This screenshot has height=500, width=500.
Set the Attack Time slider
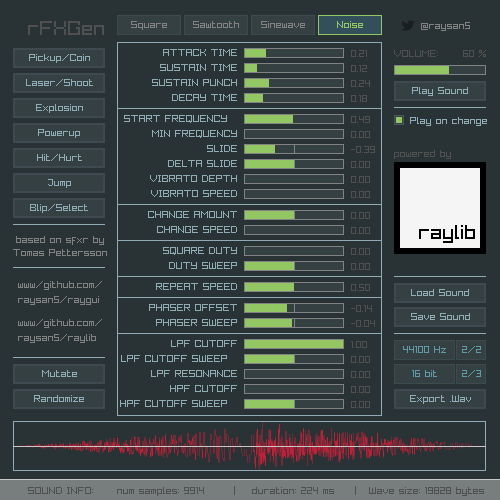click(294, 53)
